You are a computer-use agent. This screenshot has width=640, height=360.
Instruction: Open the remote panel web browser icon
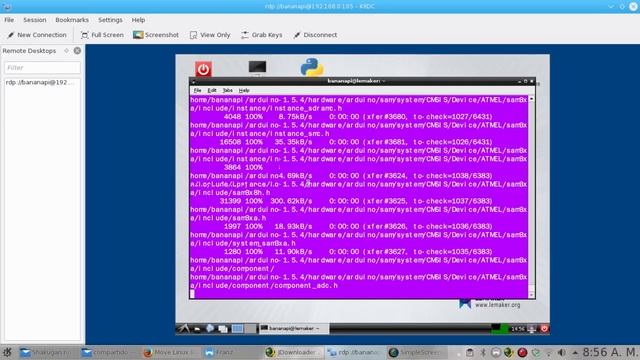point(210,328)
